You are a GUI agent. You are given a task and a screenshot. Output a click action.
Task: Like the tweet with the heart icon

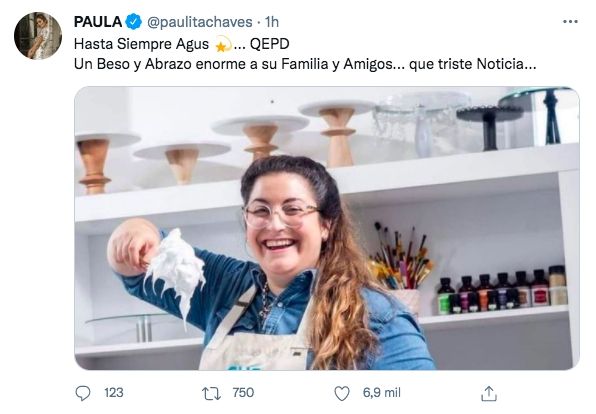click(341, 393)
